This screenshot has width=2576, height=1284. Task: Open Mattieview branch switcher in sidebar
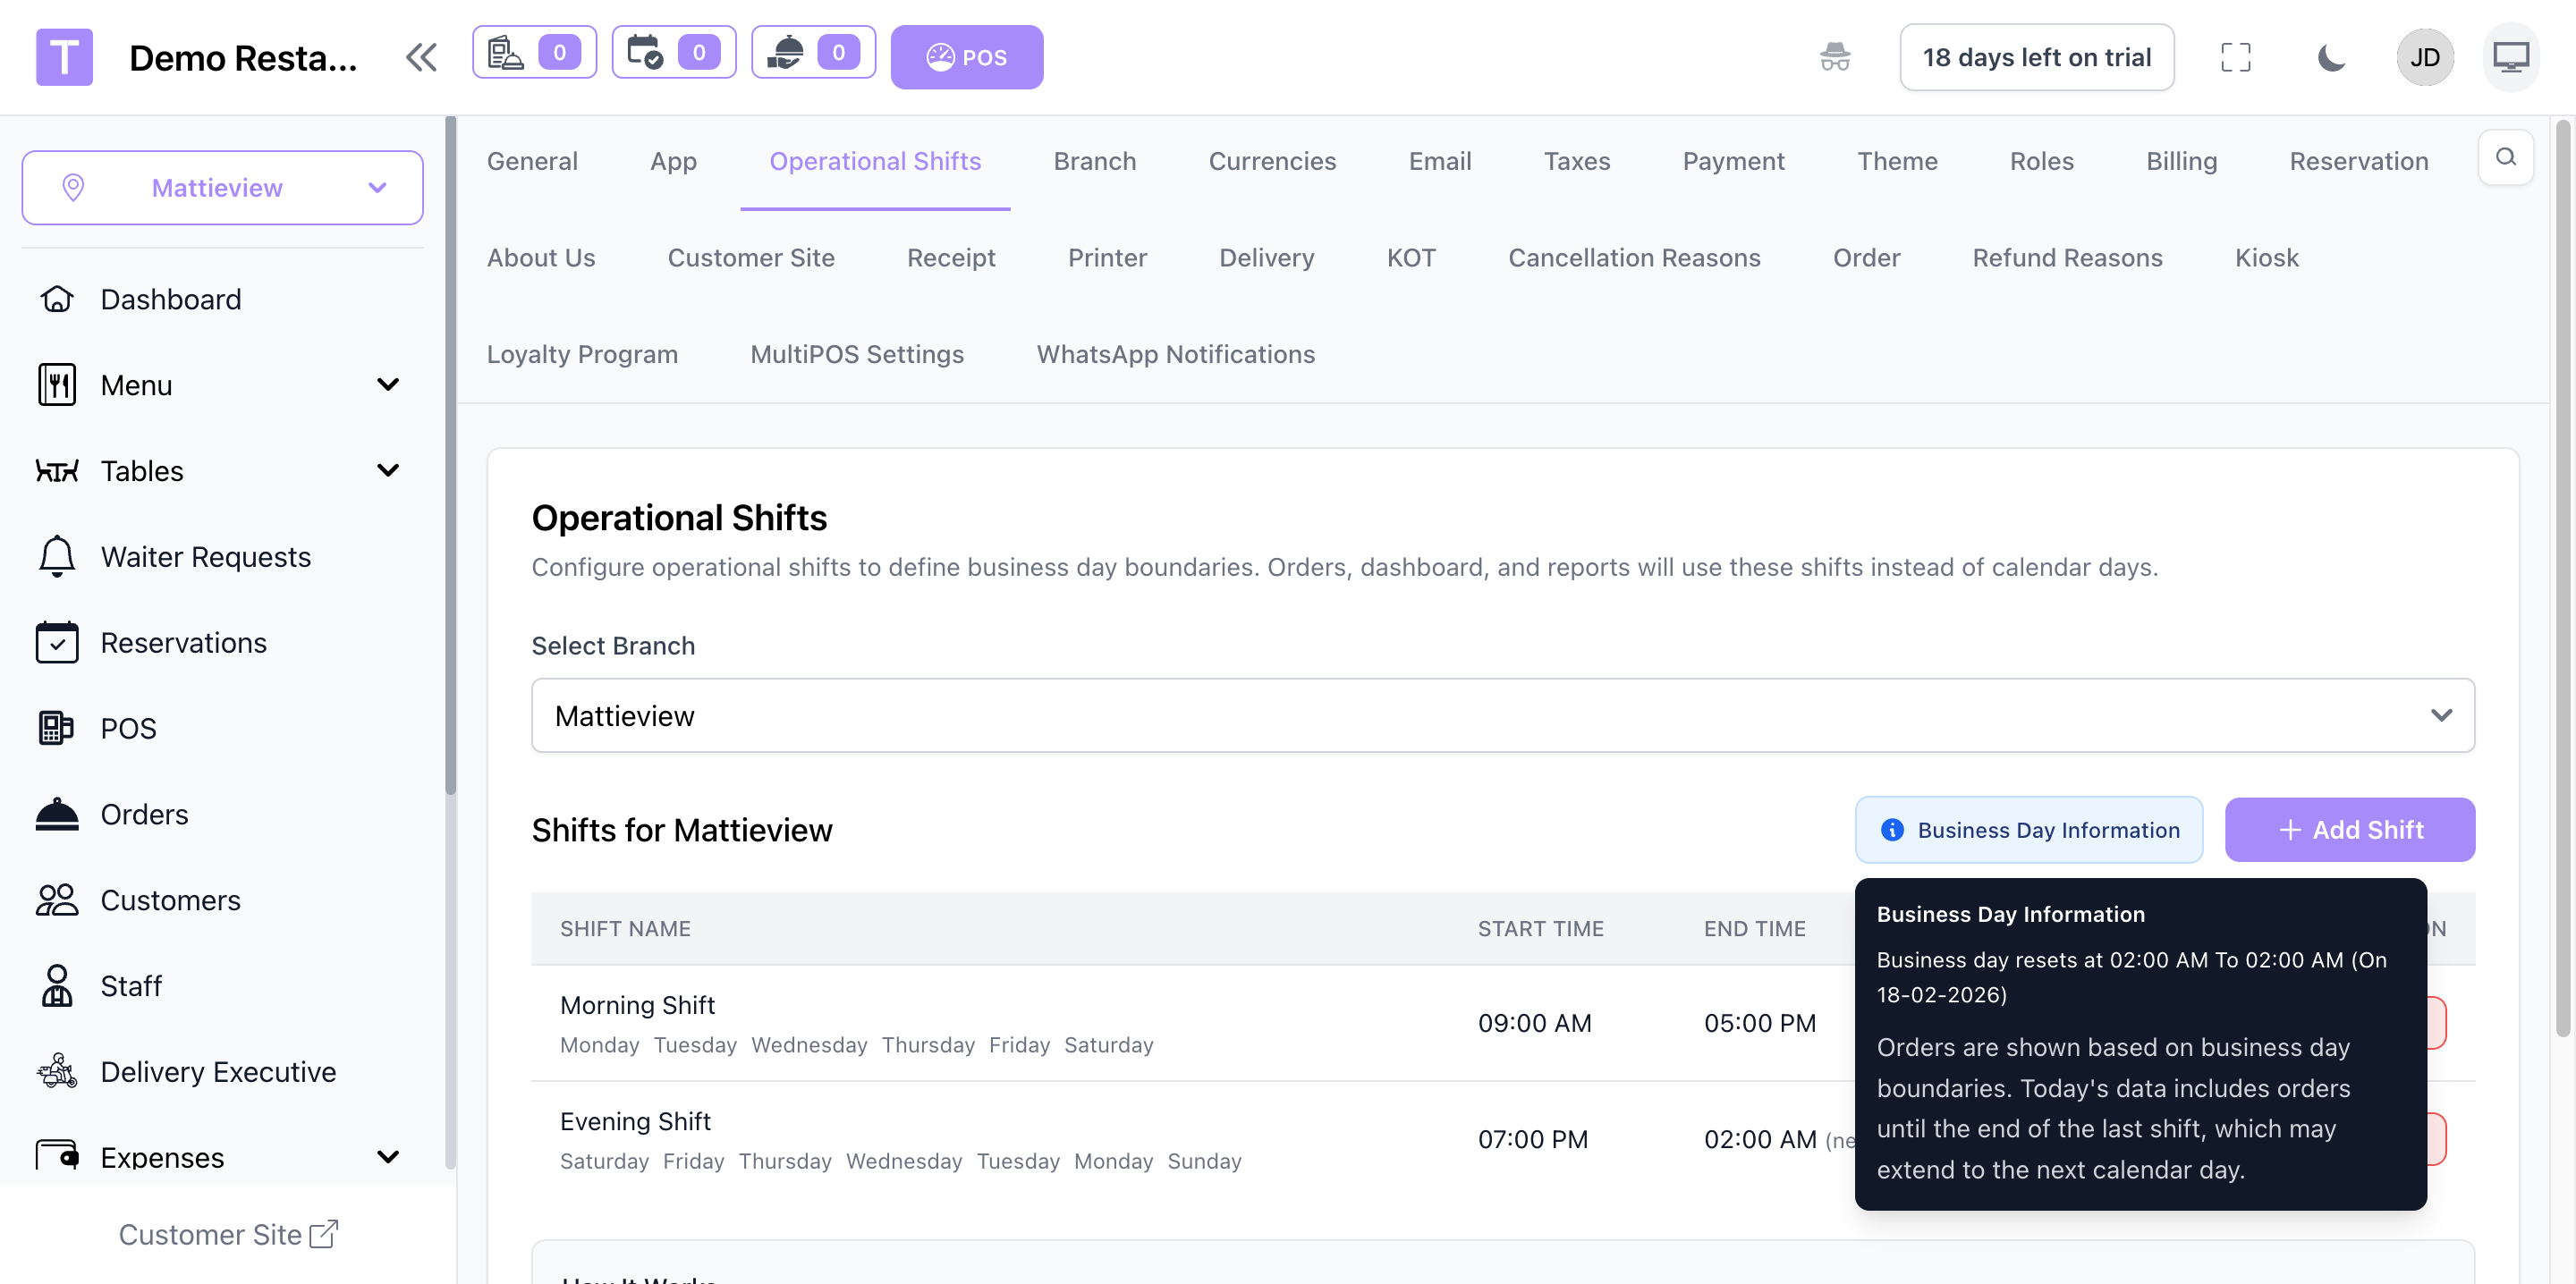(222, 188)
